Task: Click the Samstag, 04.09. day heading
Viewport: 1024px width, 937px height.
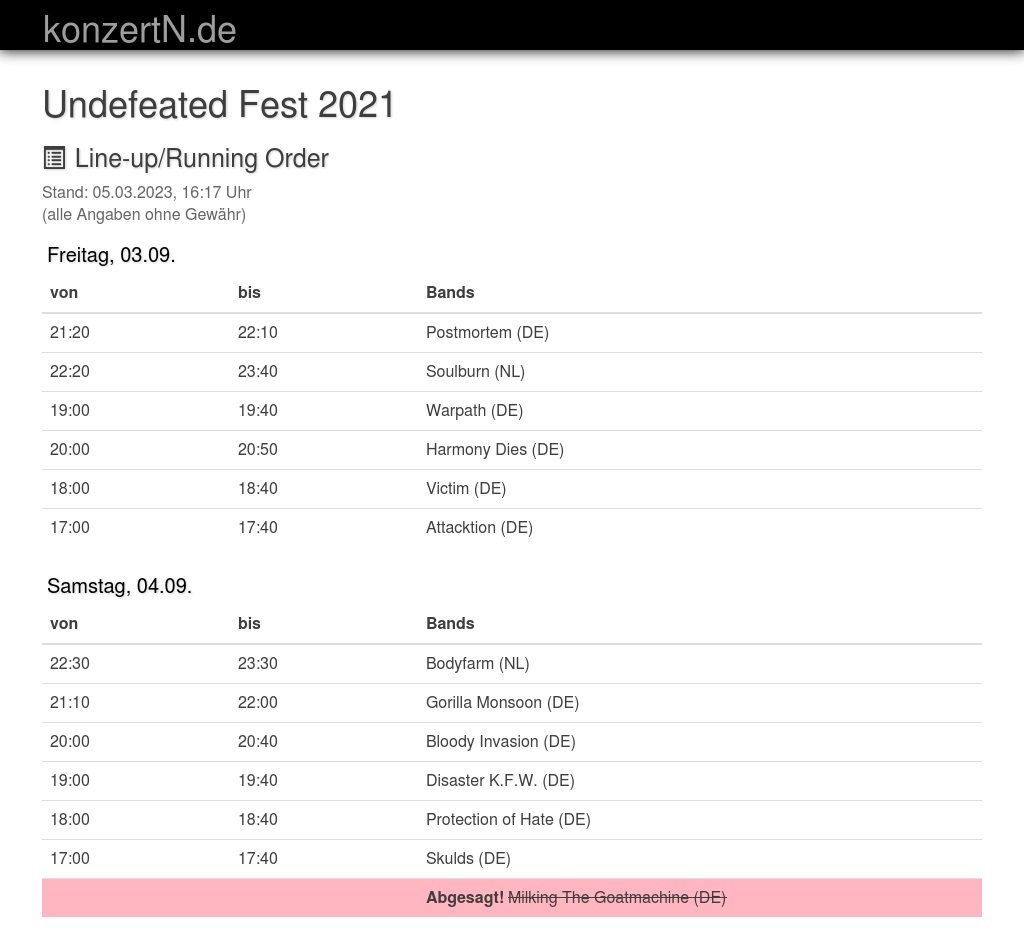Action: pyautogui.click(x=119, y=586)
